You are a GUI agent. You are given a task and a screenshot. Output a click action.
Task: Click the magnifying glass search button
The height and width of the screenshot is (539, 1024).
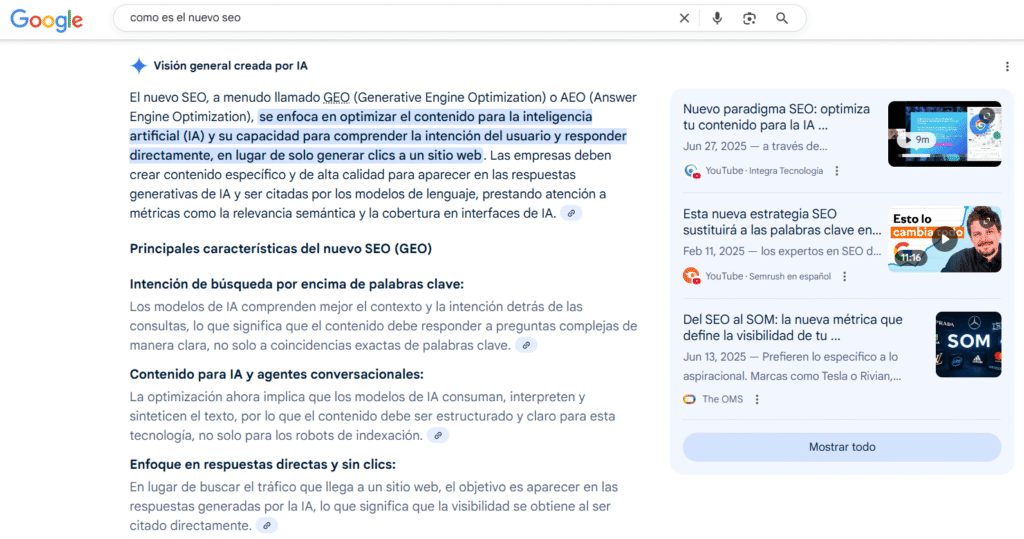[x=782, y=18]
